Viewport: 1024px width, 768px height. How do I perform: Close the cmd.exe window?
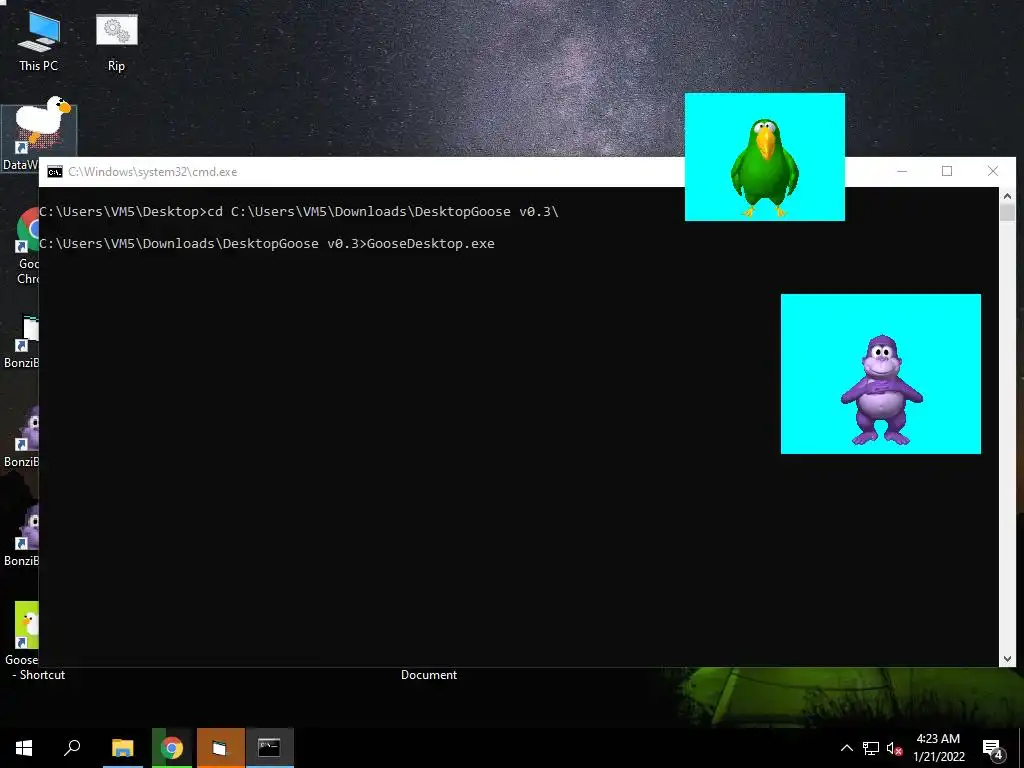click(993, 171)
